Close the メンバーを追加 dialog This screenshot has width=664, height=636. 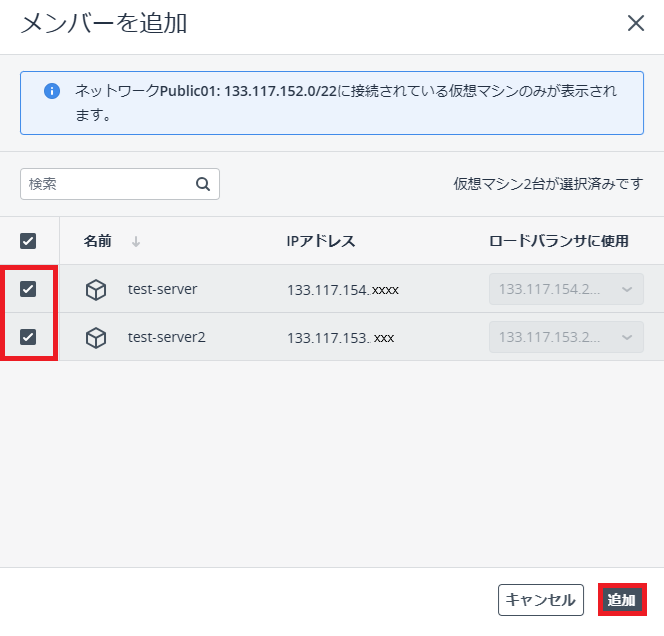coord(636,24)
